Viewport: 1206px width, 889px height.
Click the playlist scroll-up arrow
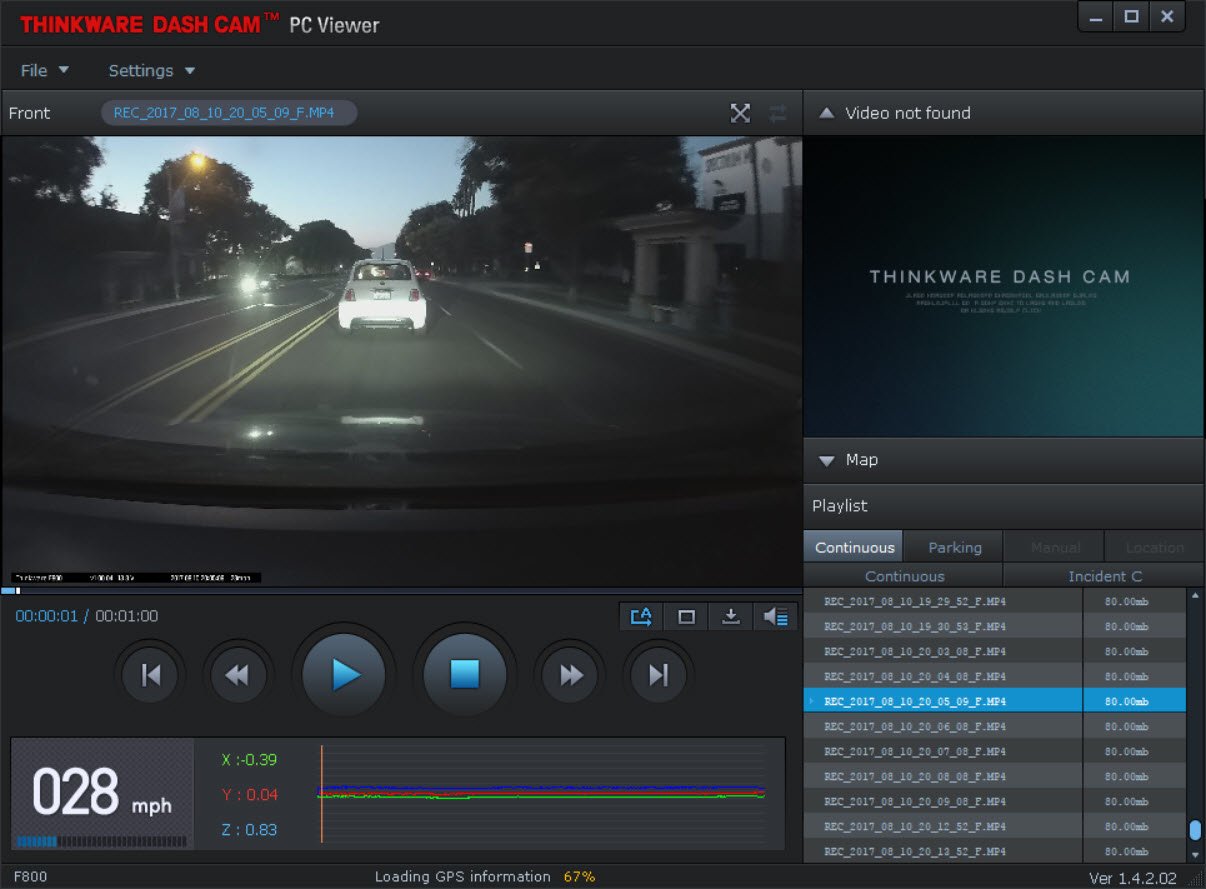[1195, 596]
